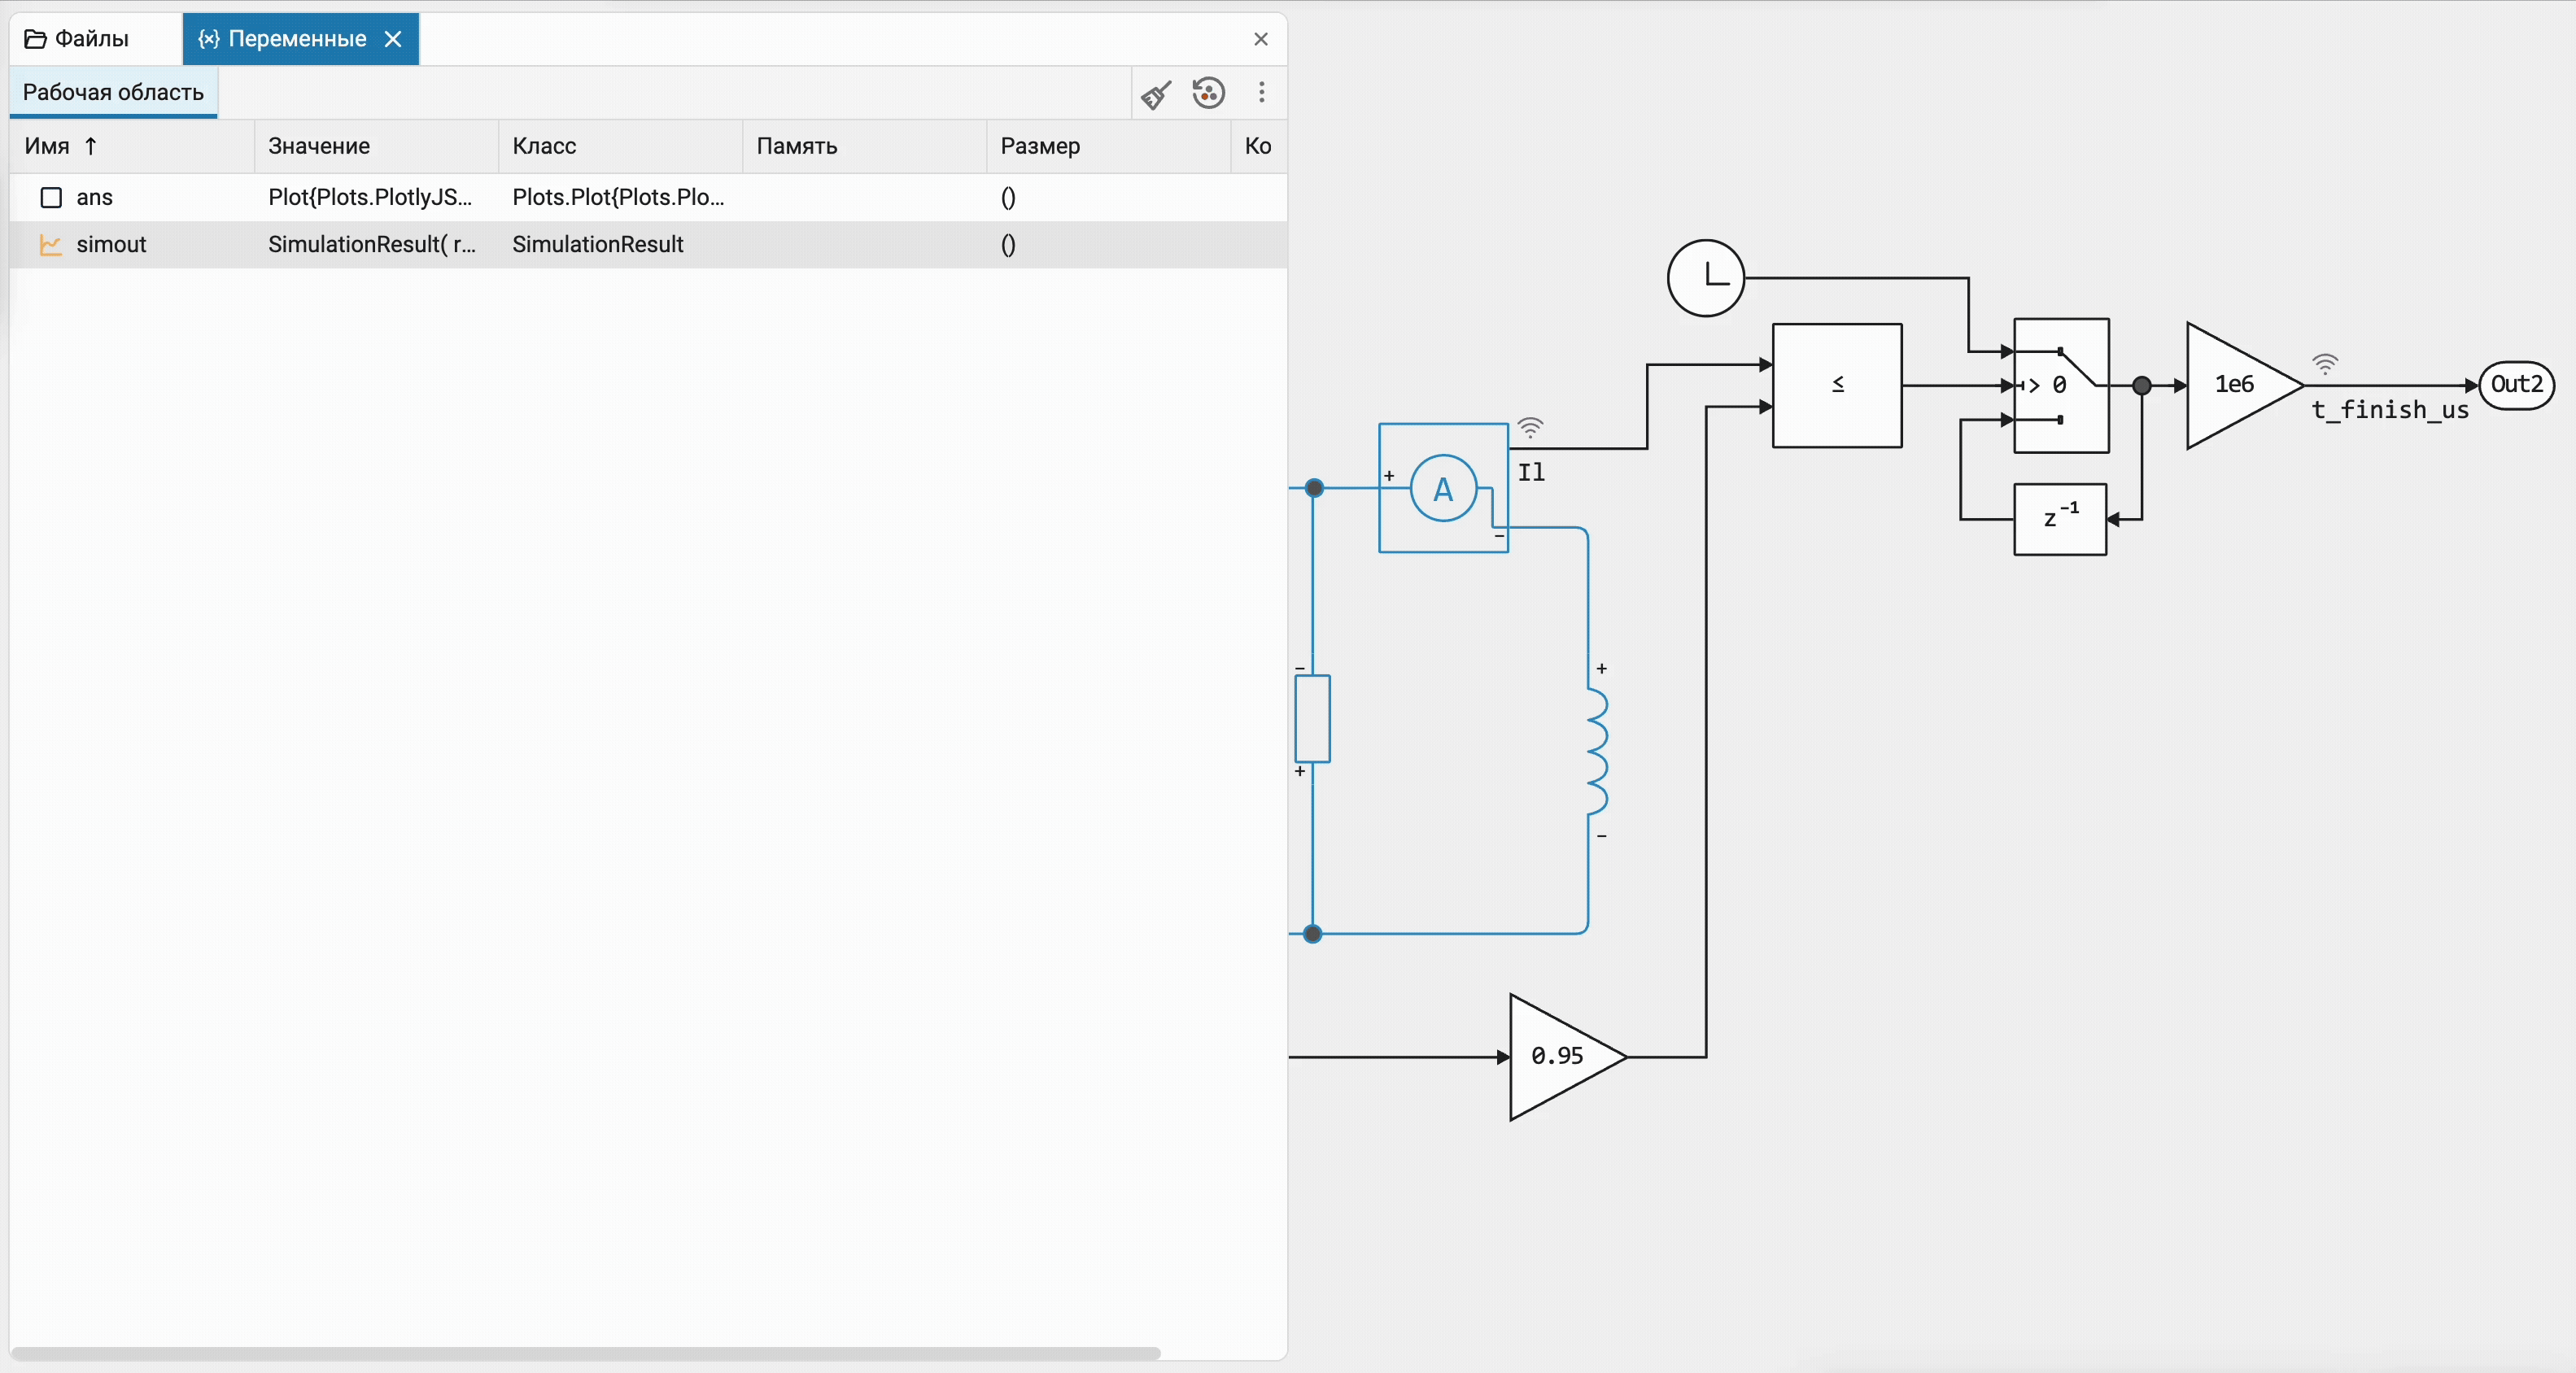Click the clear workspace broom icon
Image resolution: width=2576 pixels, height=1373 pixels.
pyautogui.click(x=1156, y=94)
